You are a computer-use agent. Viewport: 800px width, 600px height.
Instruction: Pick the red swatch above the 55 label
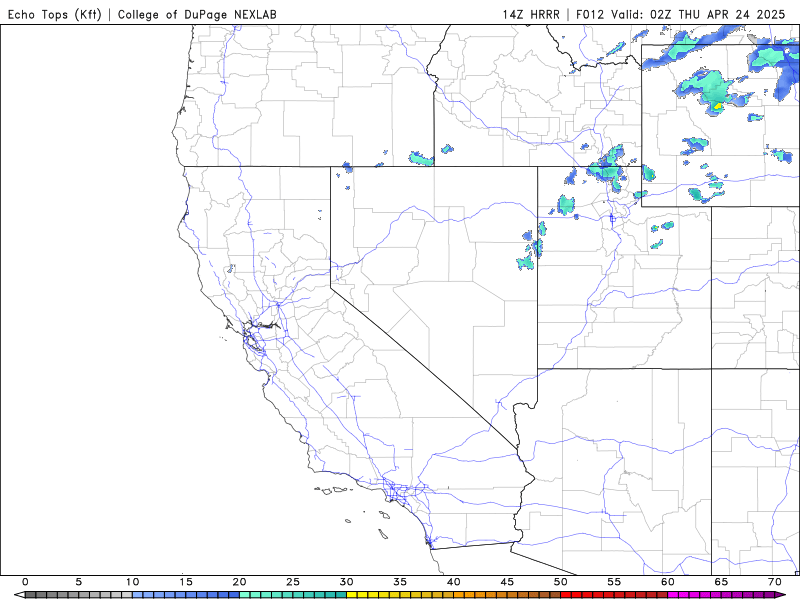[619, 595]
